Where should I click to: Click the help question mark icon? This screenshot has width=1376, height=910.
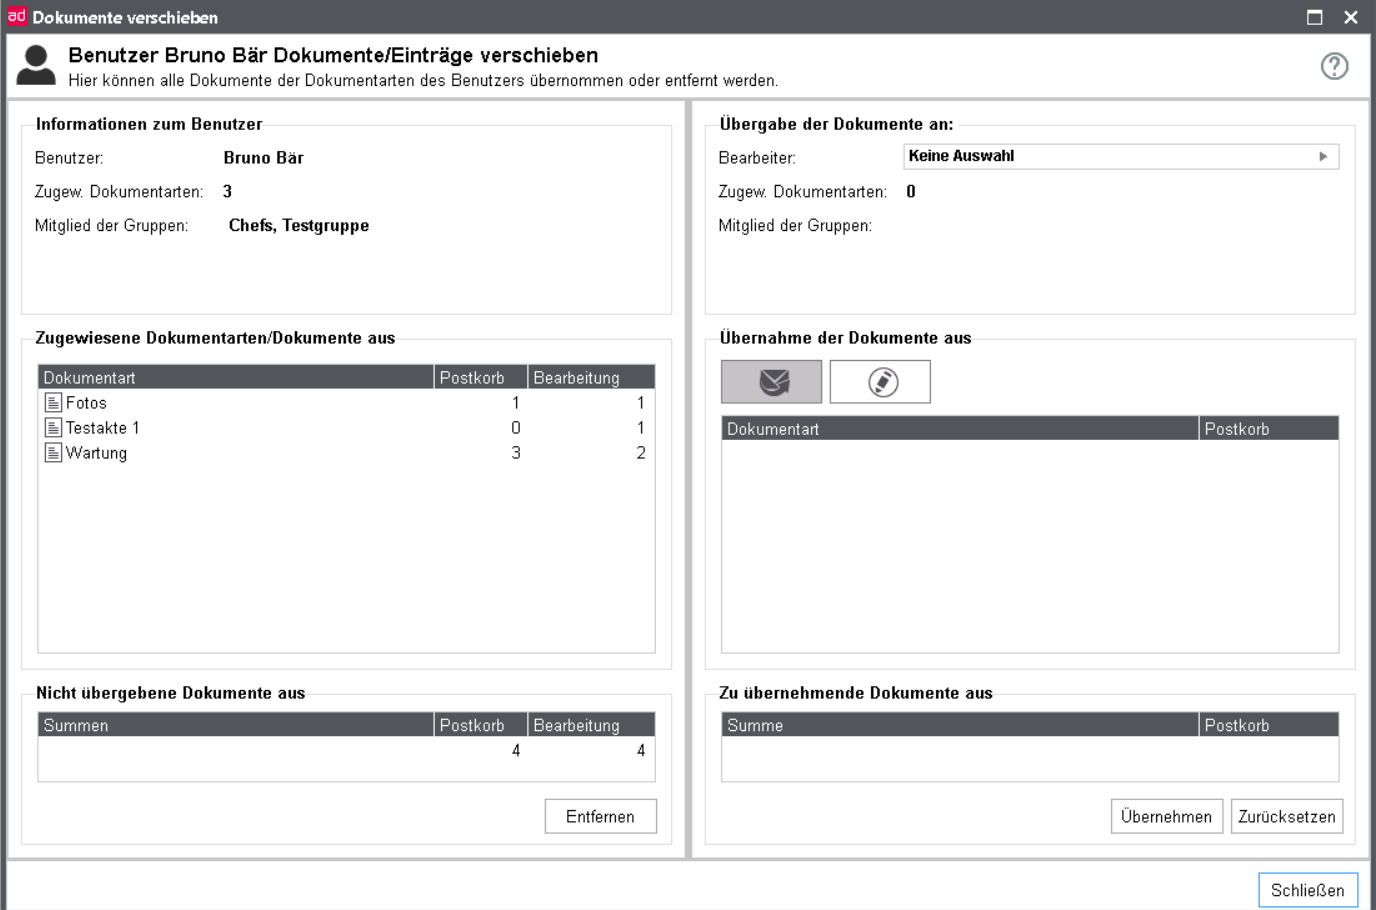click(x=1334, y=66)
